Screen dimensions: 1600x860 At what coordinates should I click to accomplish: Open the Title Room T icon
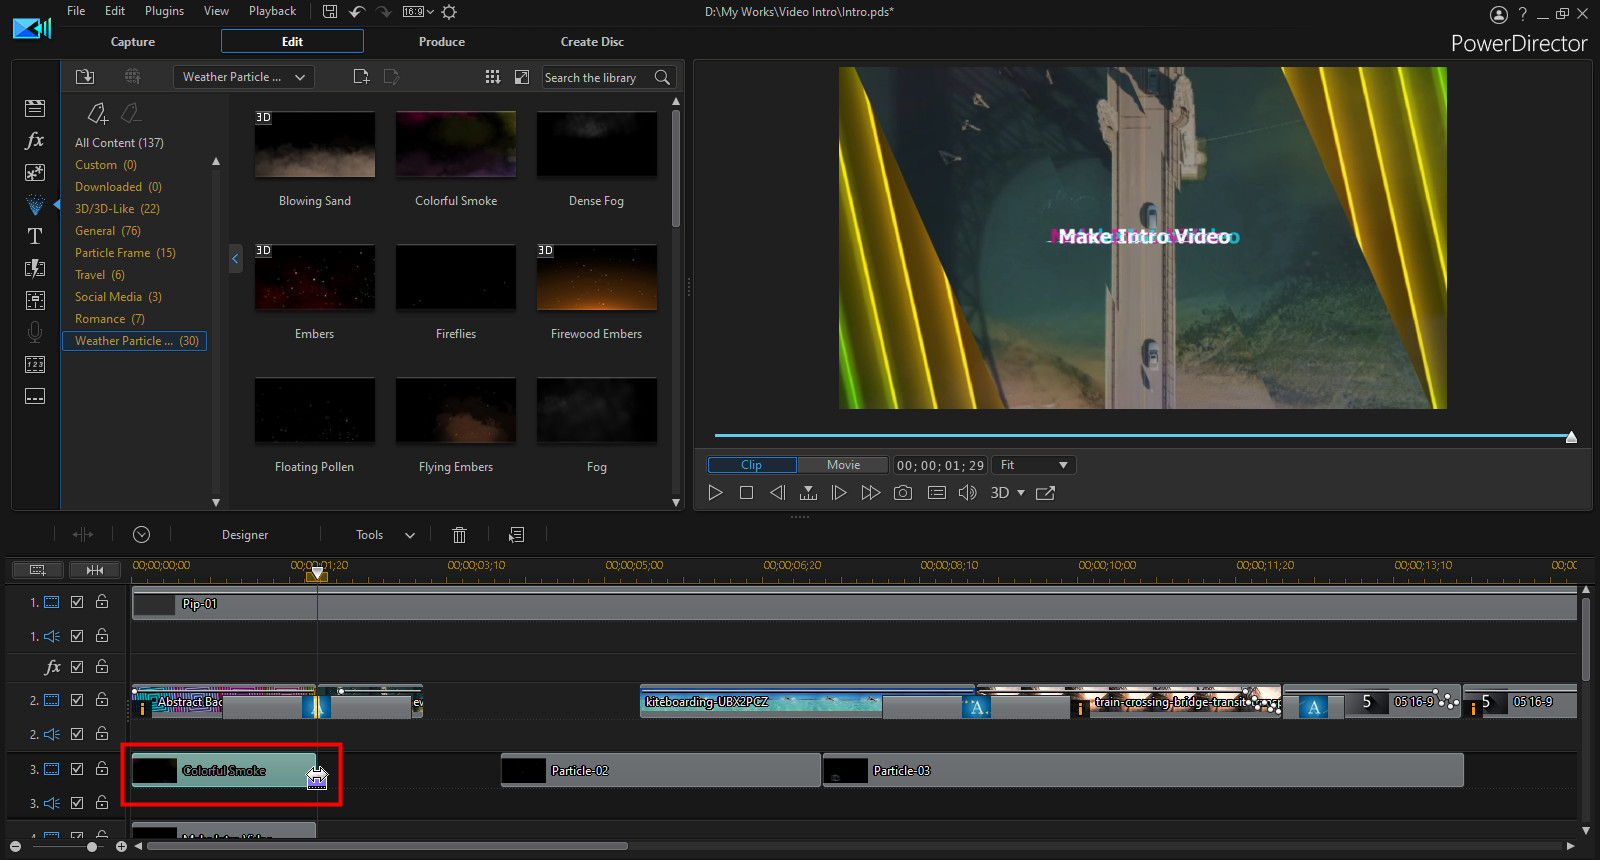tap(35, 236)
